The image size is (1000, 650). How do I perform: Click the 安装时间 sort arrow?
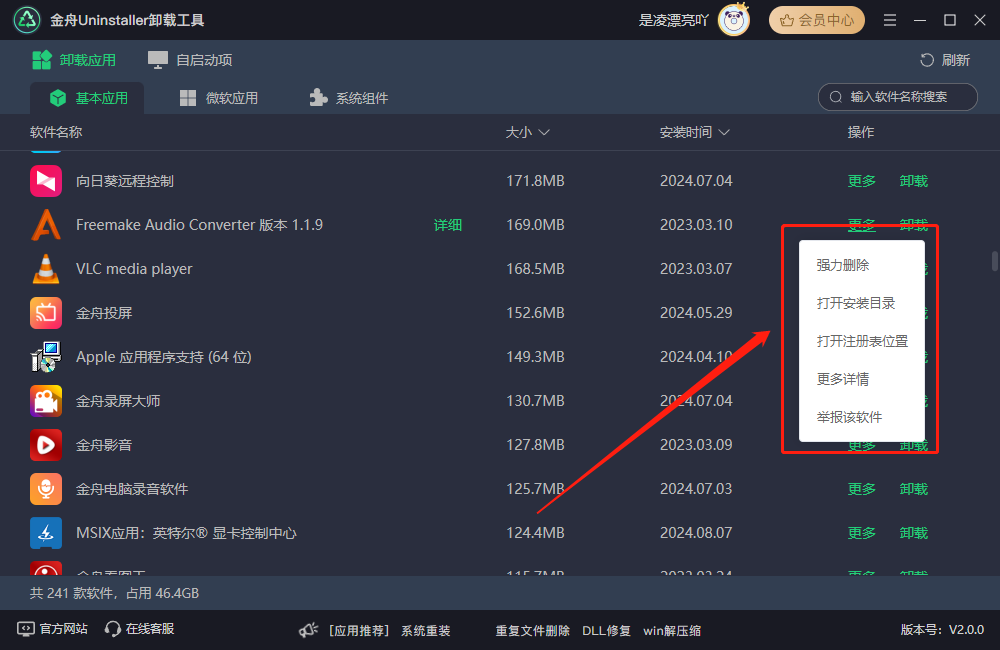[x=723, y=132]
